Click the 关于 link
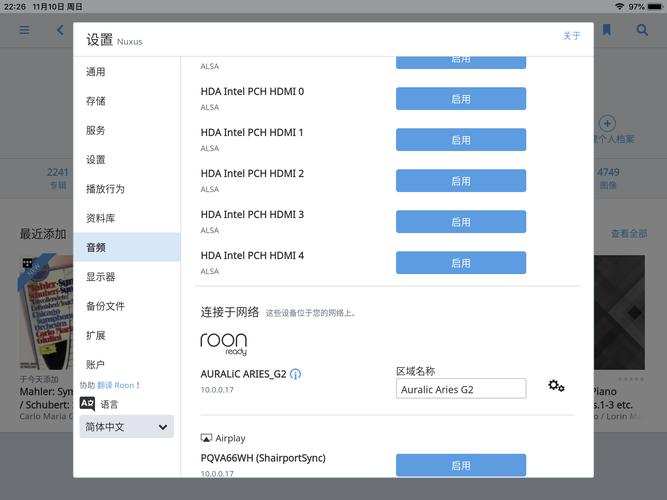The height and width of the screenshot is (500, 667). coord(572,36)
